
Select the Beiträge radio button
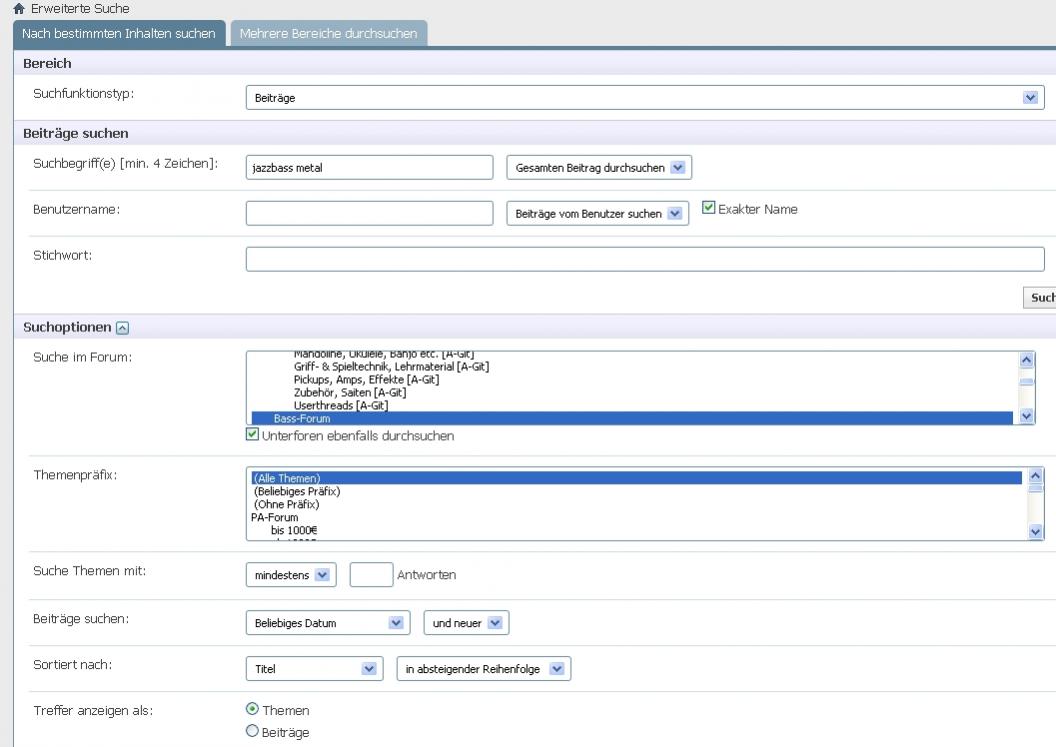pos(253,731)
